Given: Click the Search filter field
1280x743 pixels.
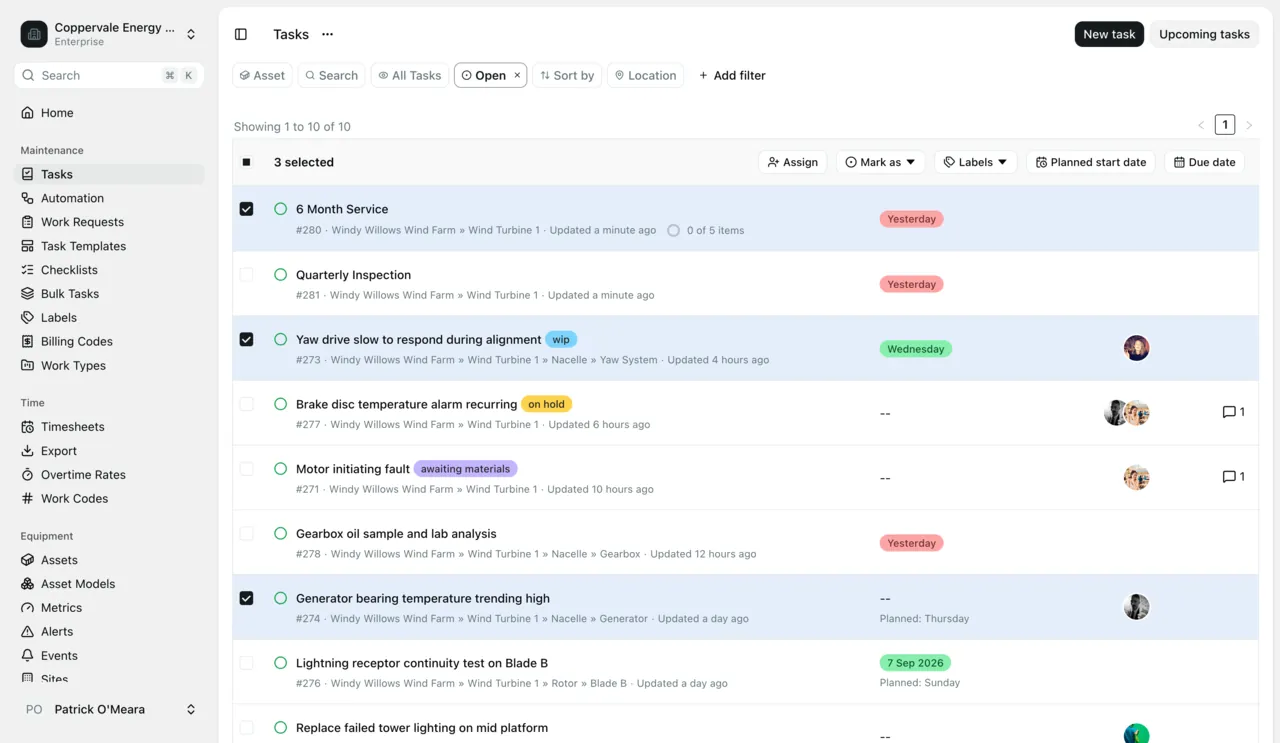Looking at the screenshot, I should pos(331,75).
